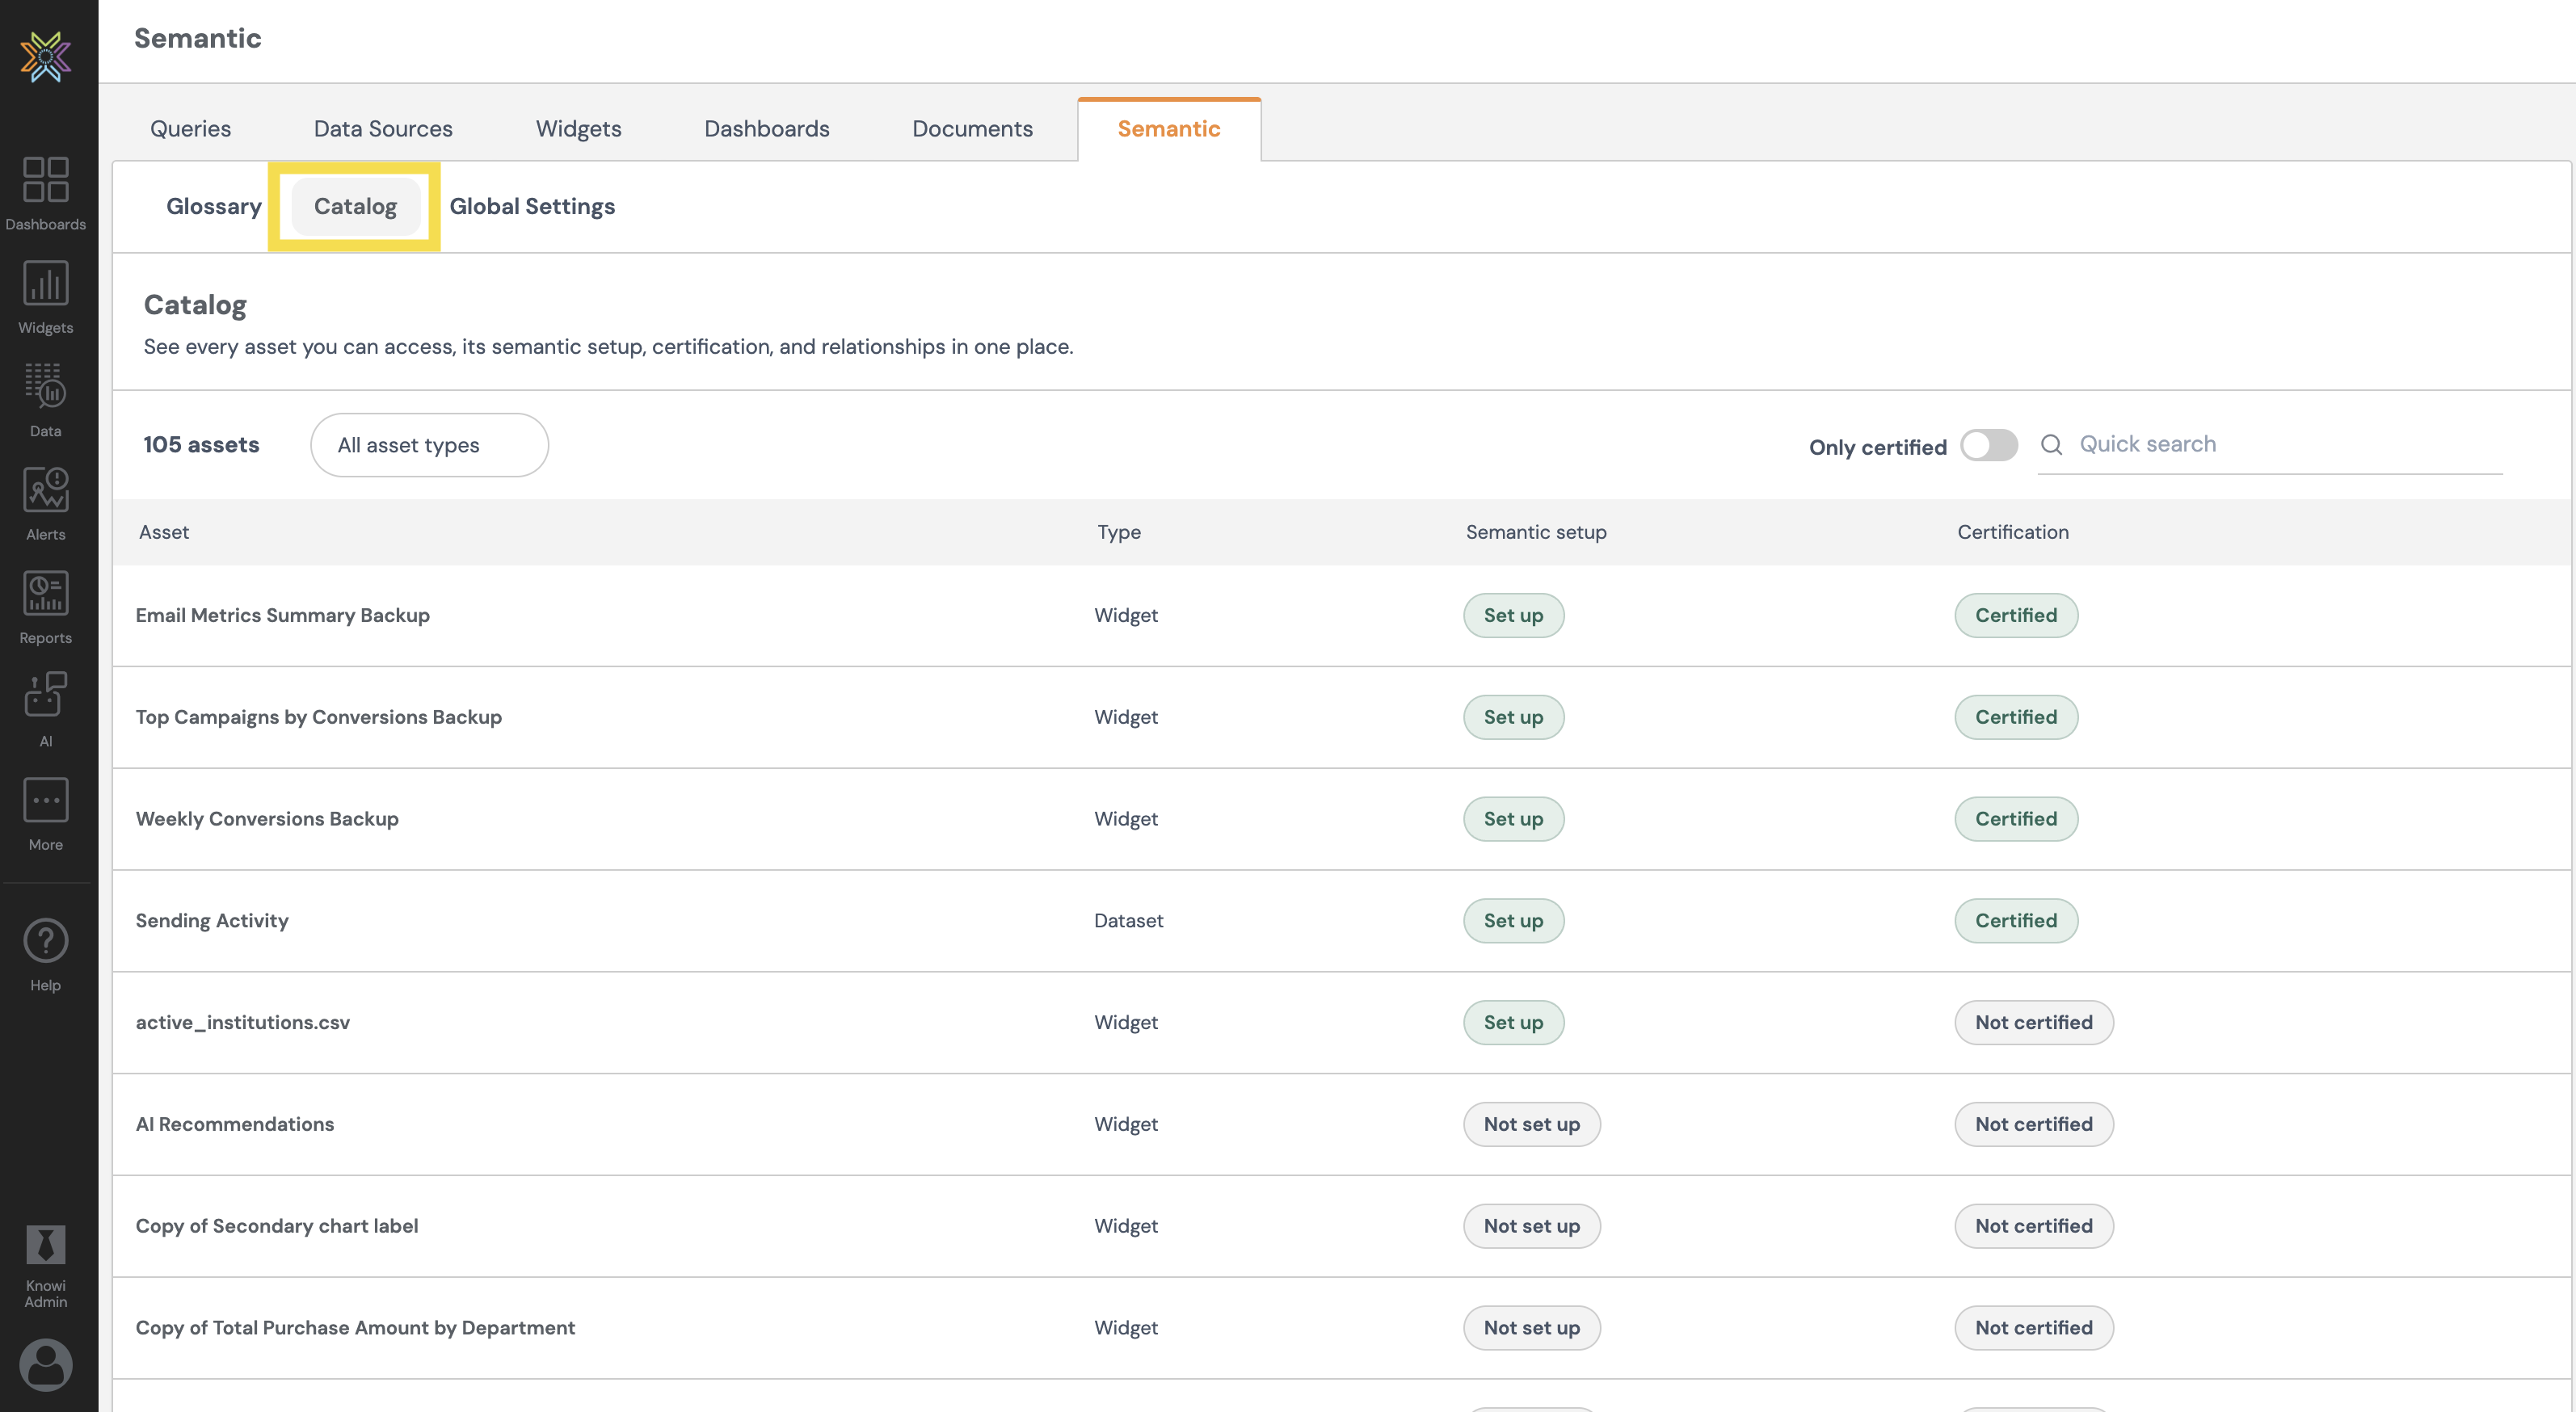Open Top Campaigns by Conversions Backup asset

tap(319, 717)
